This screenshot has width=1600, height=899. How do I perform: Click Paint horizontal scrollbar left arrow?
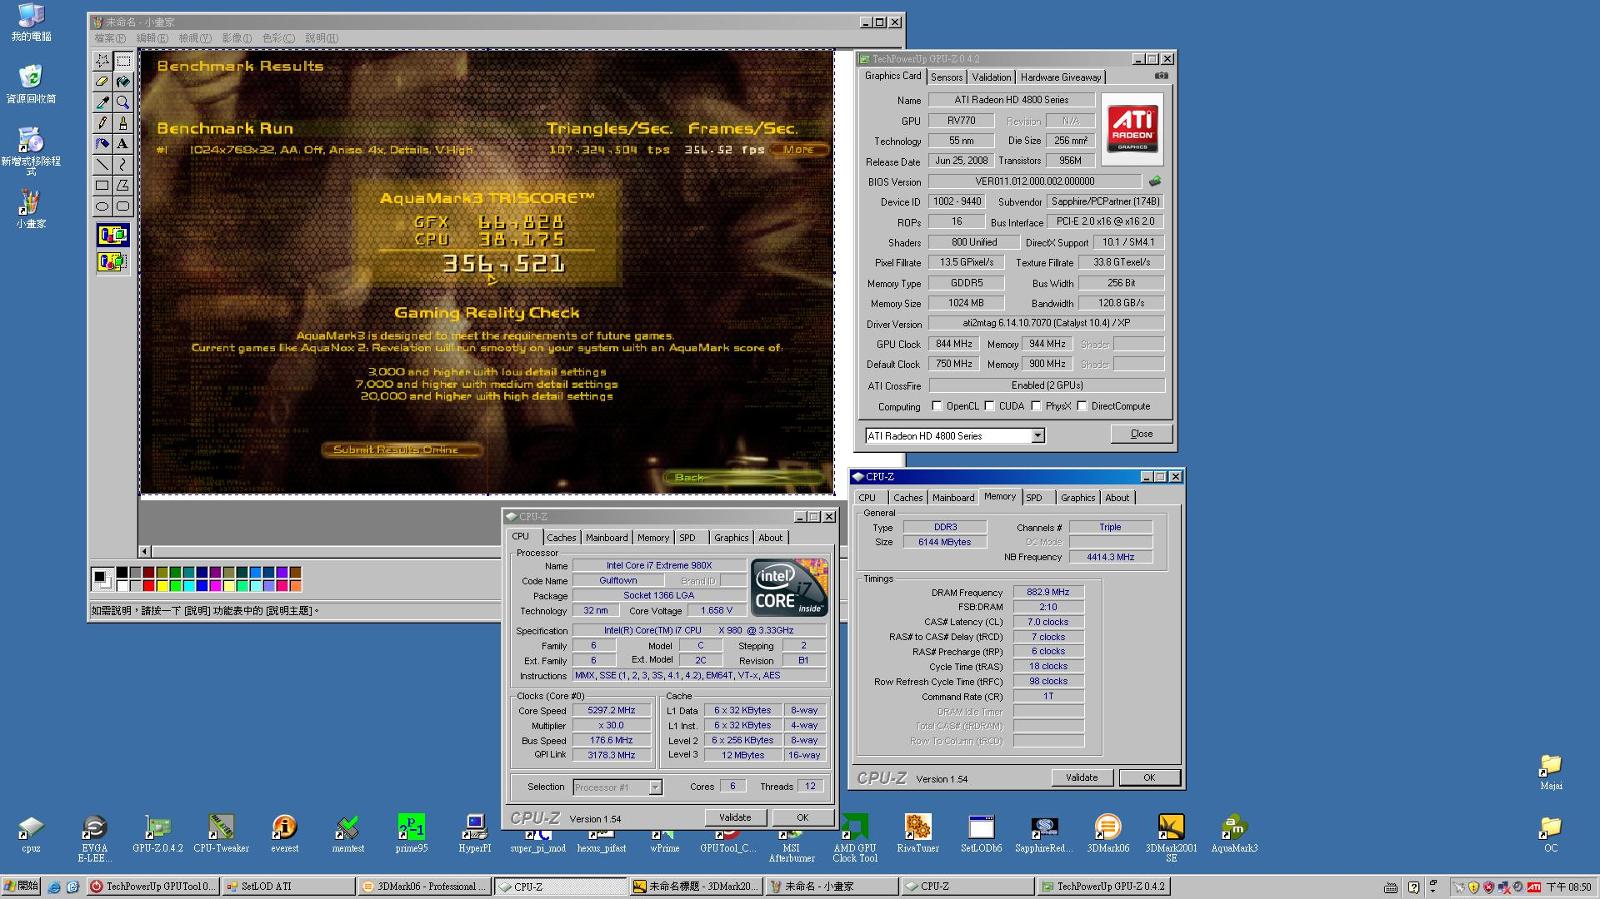pyautogui.click(x=144, y=551)
